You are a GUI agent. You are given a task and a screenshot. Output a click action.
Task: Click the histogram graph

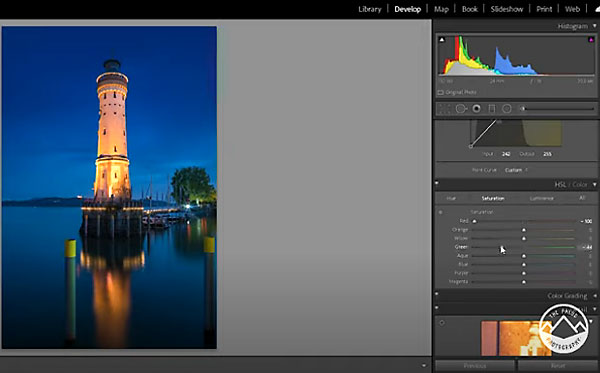516,55
